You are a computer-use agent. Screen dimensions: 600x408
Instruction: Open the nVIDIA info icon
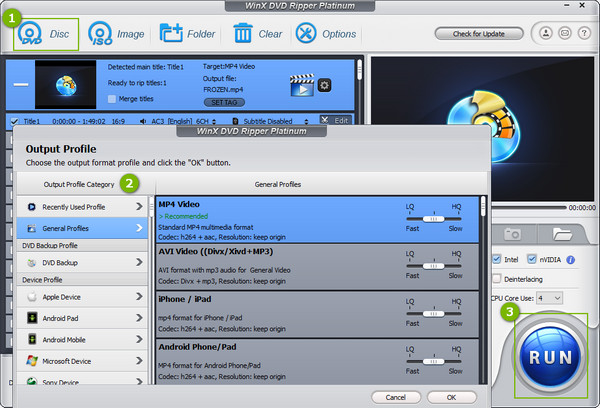coord(571,260)
